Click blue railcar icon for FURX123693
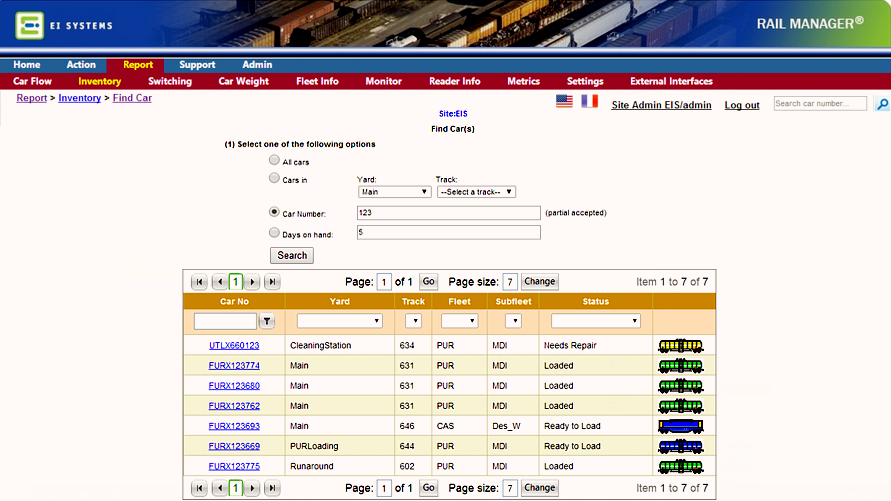 tap(680, 426)
